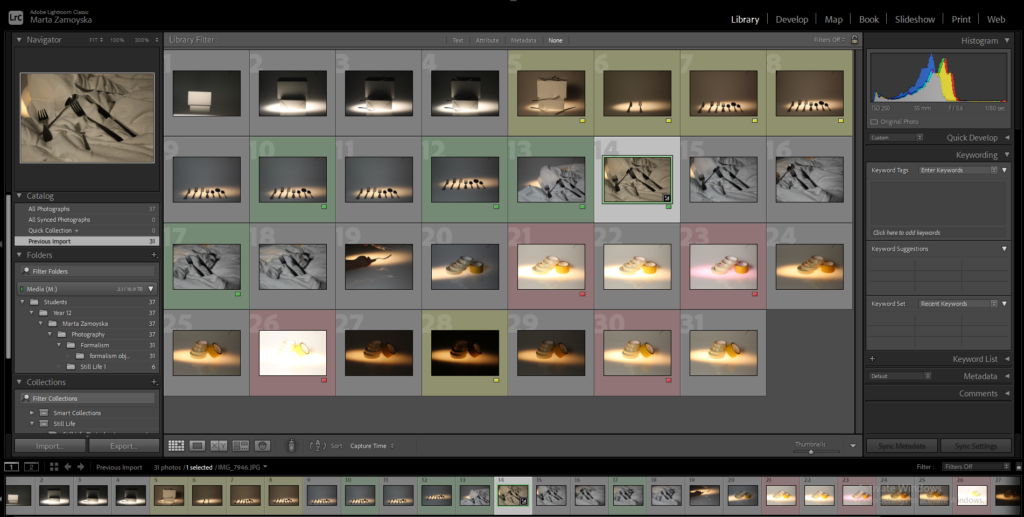Click the Lrc application logo
The image size is (1024, 517).
pyautogui.click(x=16, y=18)
